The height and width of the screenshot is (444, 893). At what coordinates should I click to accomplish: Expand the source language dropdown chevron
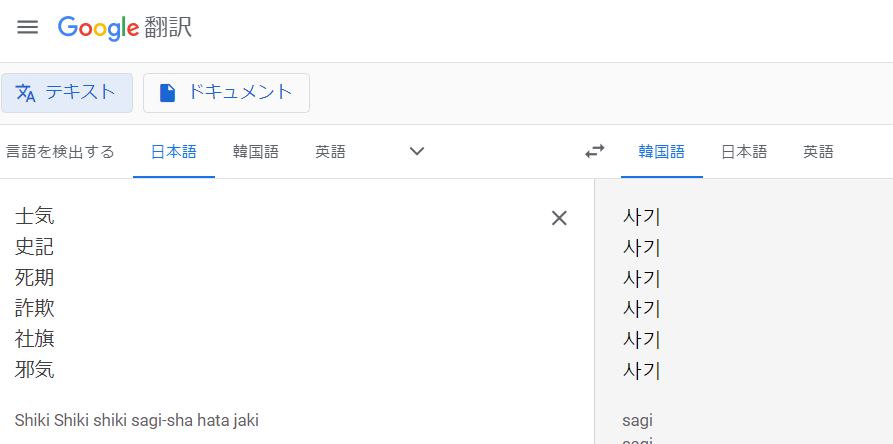(x=417, y=151)
